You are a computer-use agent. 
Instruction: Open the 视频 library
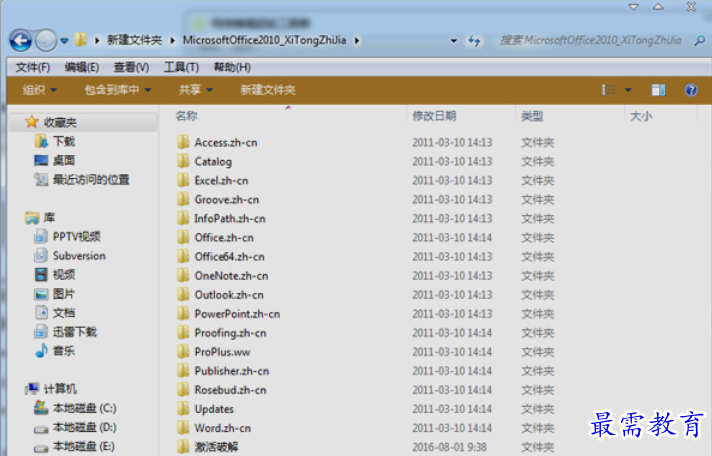click(64, 275)
